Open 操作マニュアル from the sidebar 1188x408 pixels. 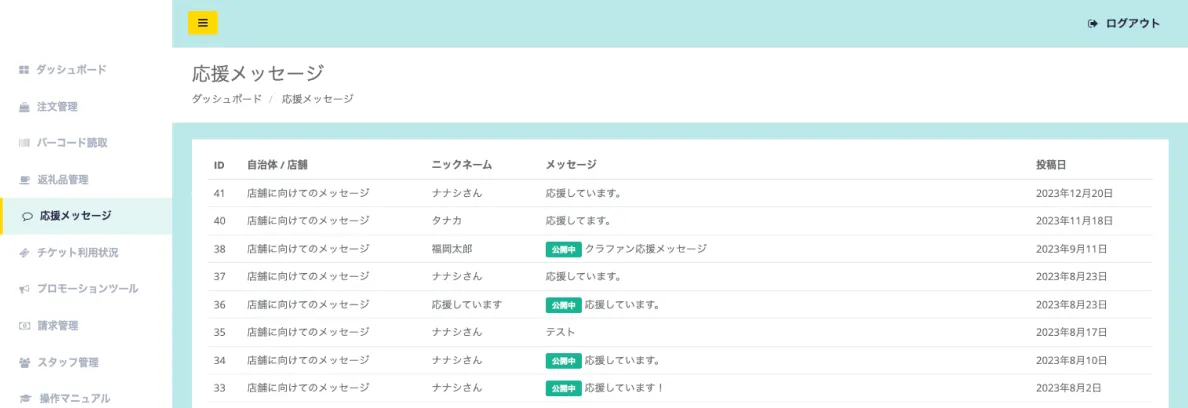[x=74, y=399]
